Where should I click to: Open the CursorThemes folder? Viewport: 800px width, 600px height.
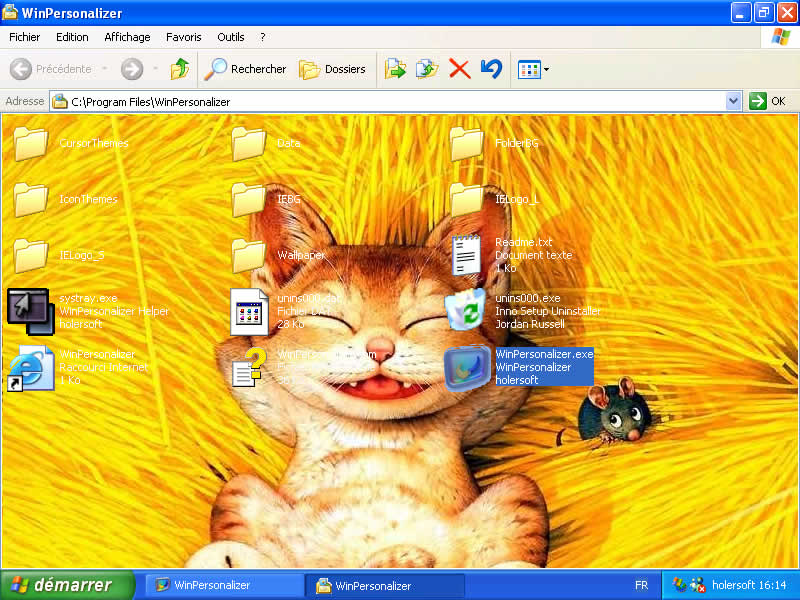pos(31,144)
